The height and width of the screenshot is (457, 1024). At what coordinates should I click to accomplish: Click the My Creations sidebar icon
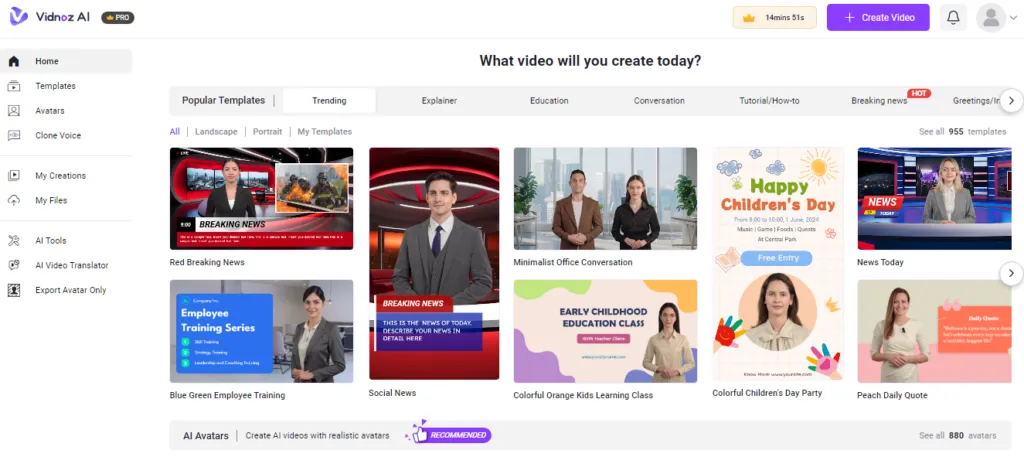coord(14,176)
